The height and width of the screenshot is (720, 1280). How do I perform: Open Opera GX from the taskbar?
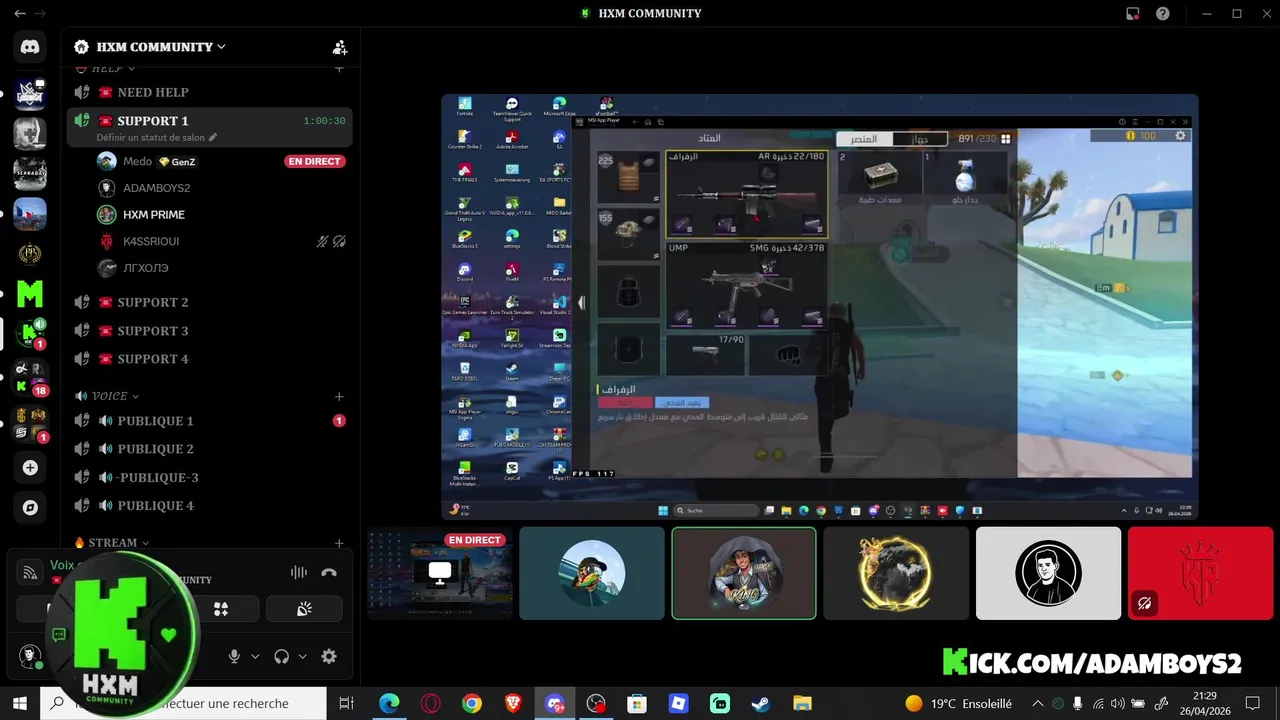pyautogui.click(x=431, y=704)
